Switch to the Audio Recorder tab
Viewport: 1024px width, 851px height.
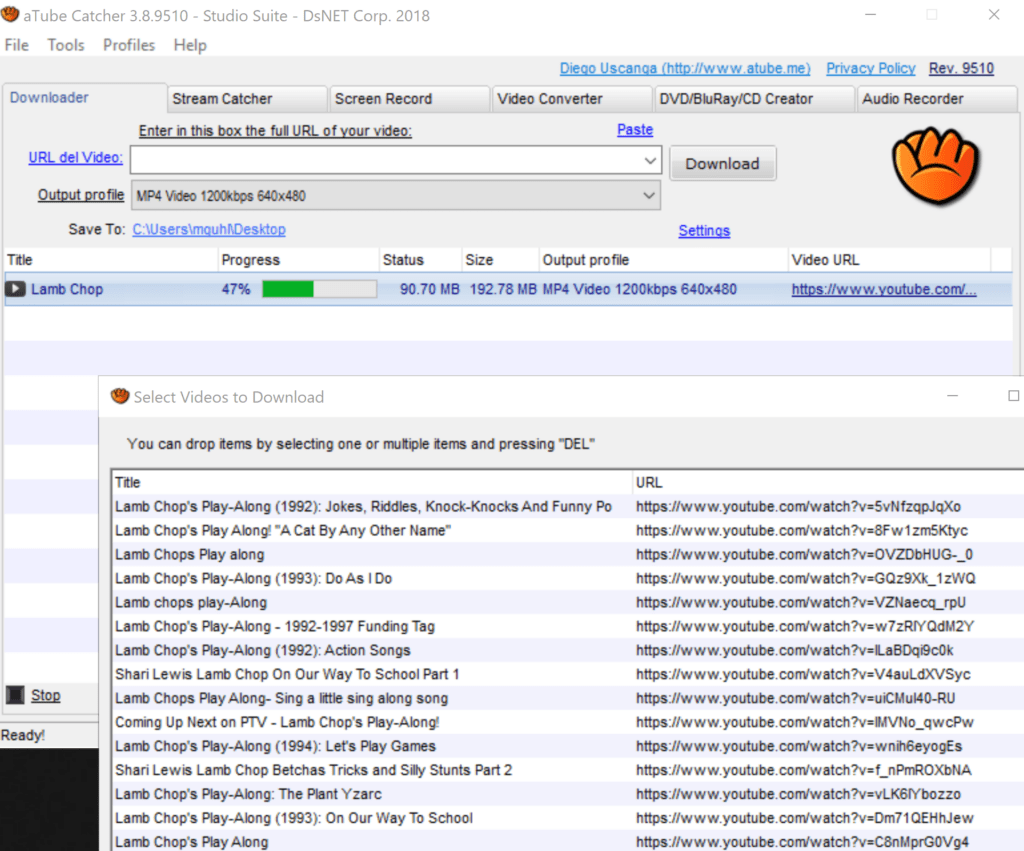[x=936, y=99]
